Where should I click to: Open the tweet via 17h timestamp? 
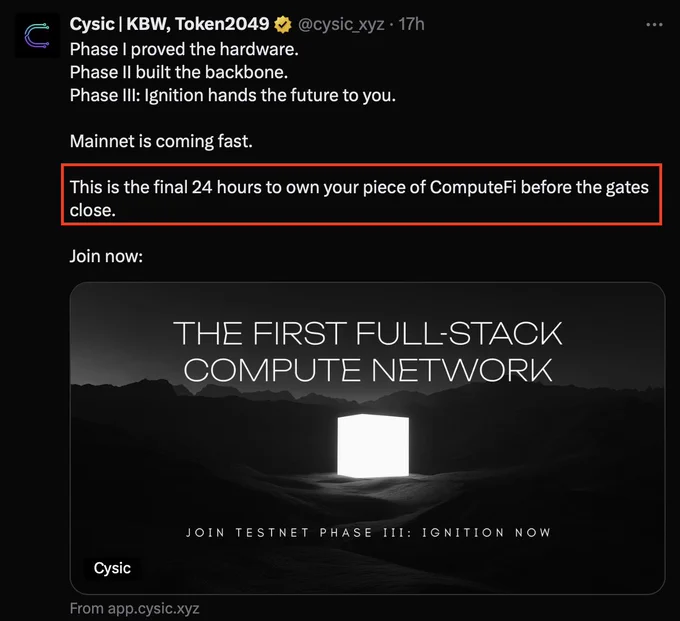click(x=411, y=24)
